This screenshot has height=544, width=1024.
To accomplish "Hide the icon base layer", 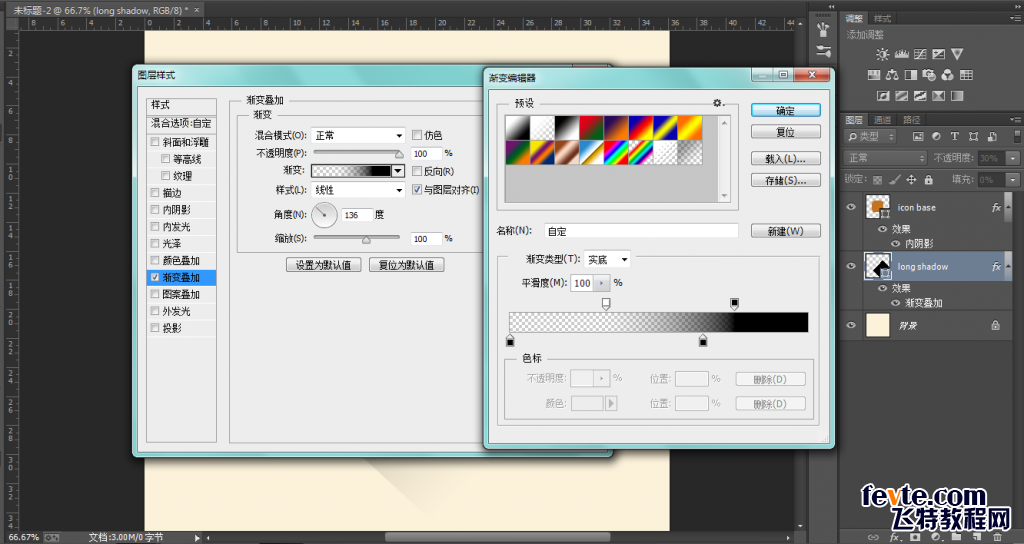I will pyautogui.click(x=851, y=207).
